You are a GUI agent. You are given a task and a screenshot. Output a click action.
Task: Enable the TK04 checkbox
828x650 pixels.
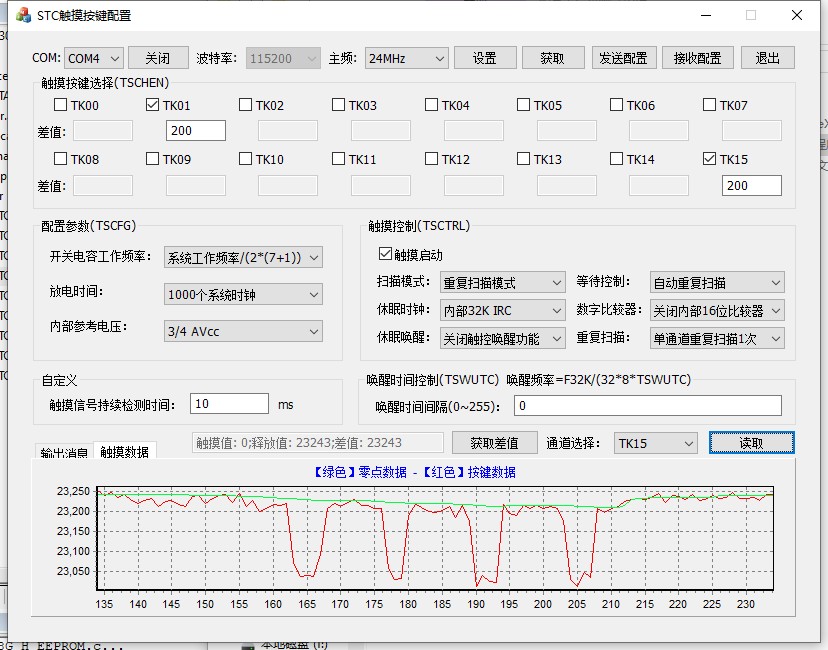431,105
